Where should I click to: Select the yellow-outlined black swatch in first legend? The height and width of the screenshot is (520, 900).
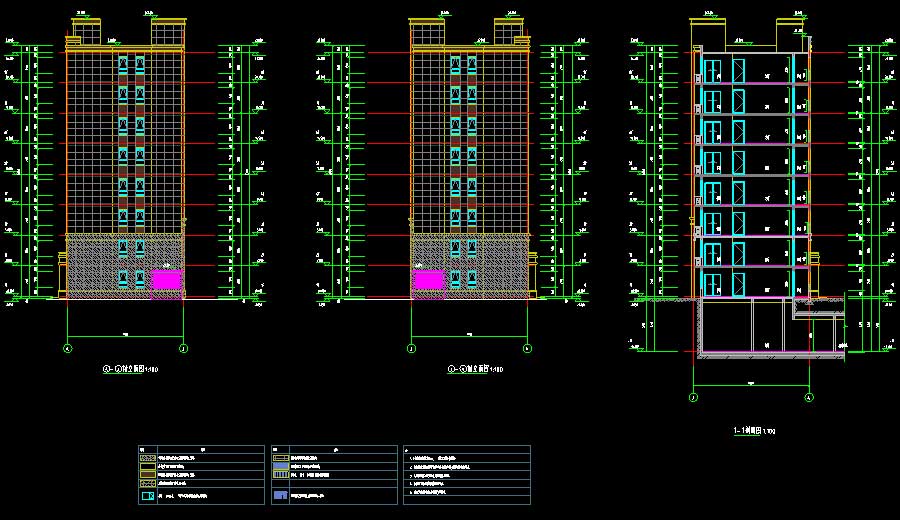[x=148, y=467]
